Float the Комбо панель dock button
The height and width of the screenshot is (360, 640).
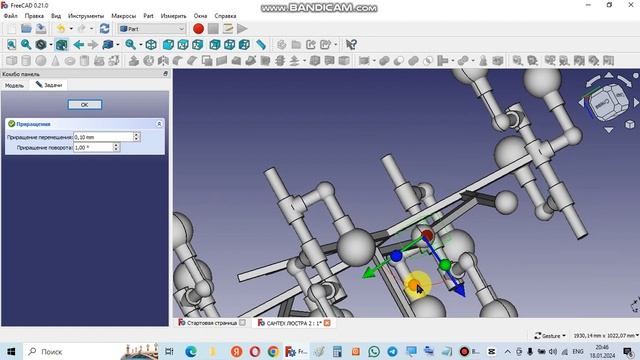pyautogui.click(x=165, y=74)
